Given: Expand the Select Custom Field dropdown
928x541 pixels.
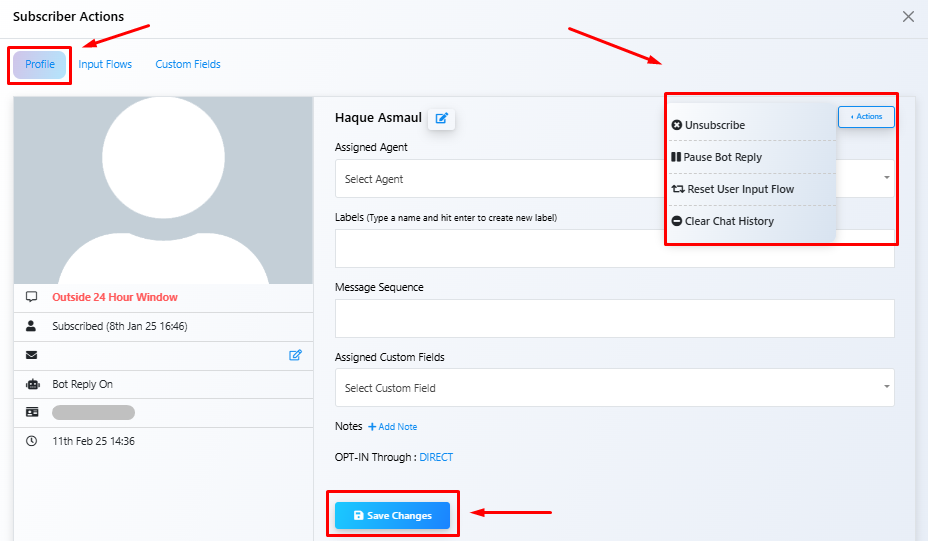Looking at the screenshot, I should point(614,388).
